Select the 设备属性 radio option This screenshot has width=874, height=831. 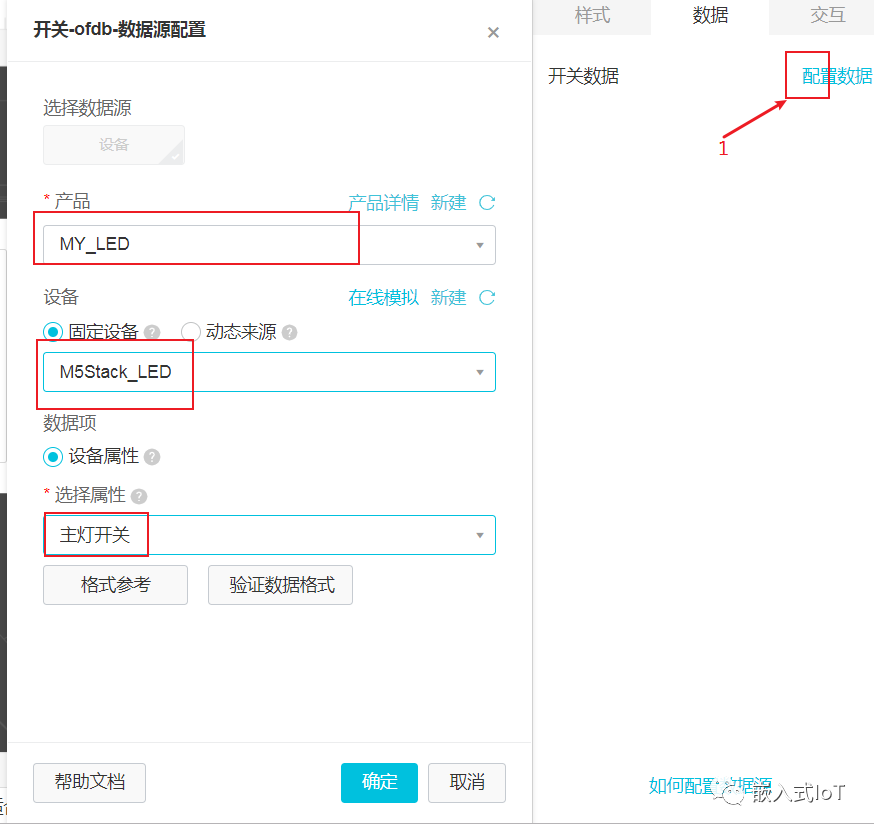(53, 457)
